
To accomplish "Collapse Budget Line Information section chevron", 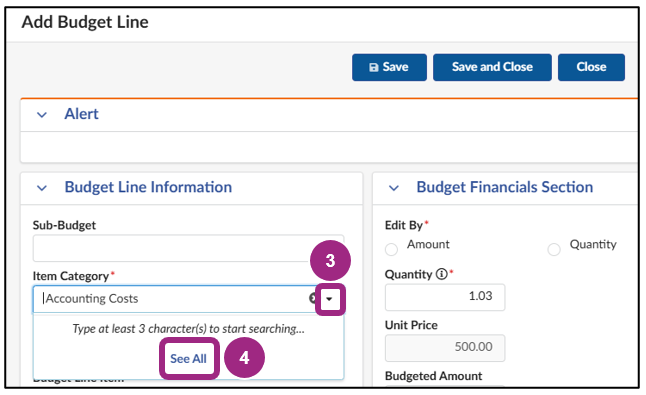I will pos(42,188).
